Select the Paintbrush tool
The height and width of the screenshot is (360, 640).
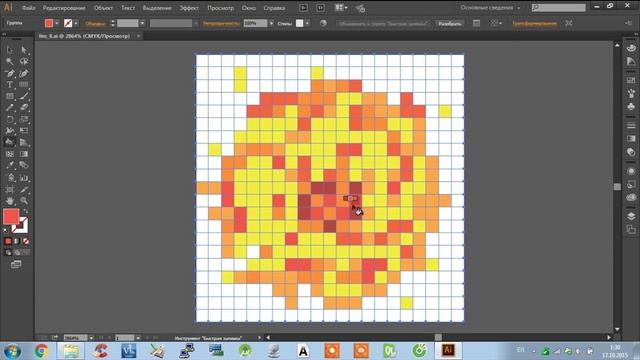click(24, 96)
